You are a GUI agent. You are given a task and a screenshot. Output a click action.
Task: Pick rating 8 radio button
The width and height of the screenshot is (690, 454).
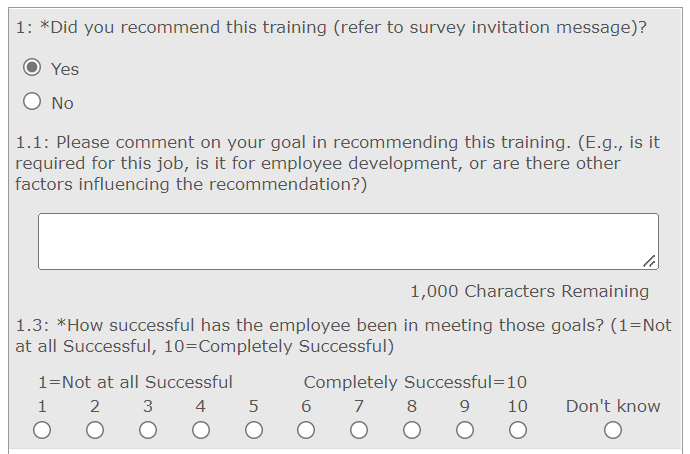click(x=412, y=430)
